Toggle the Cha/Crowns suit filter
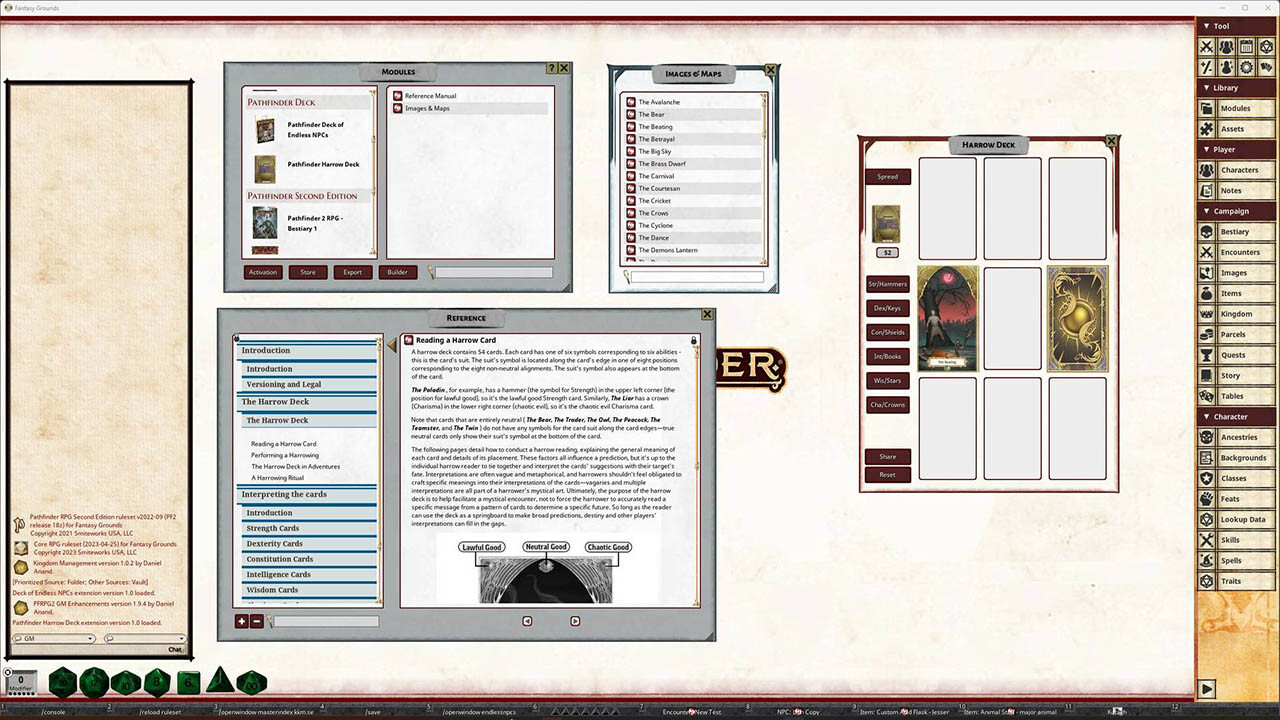 click(887, 404)
